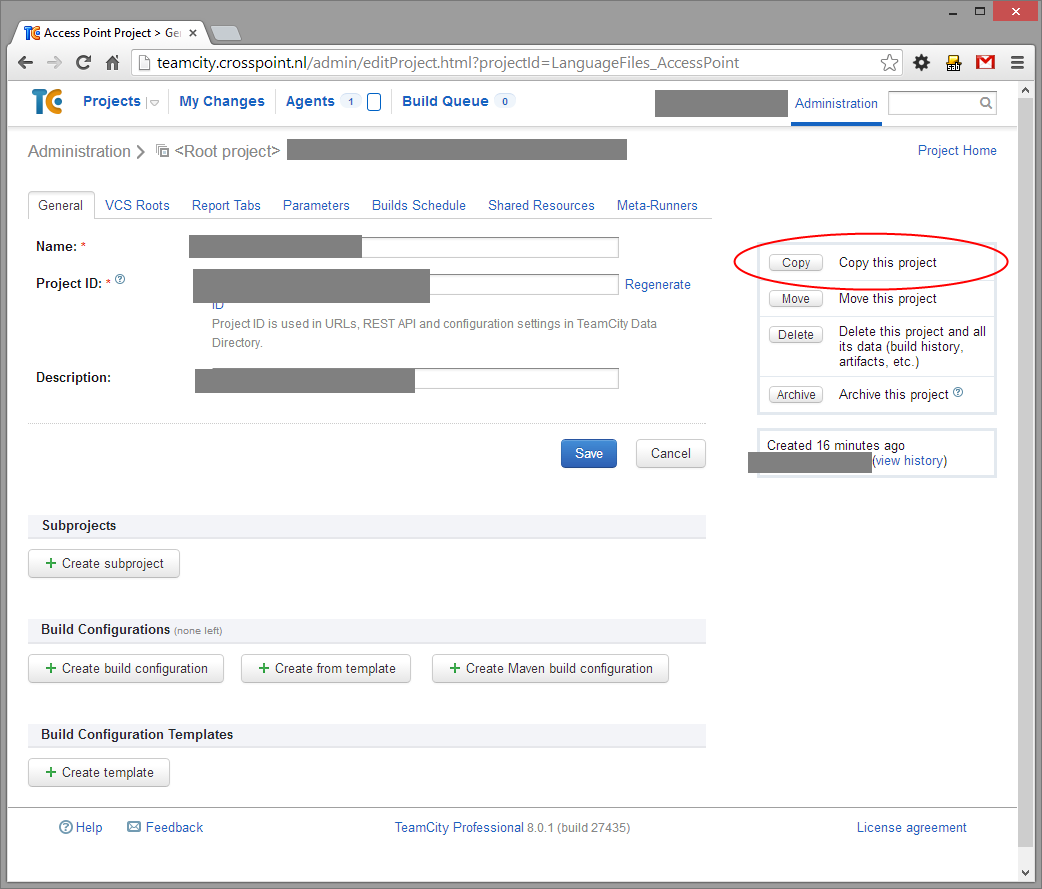Bookmark this page with the star icon
Image resolution: width=1042 pixels, height=889 pixels.
tap(889, 63)
